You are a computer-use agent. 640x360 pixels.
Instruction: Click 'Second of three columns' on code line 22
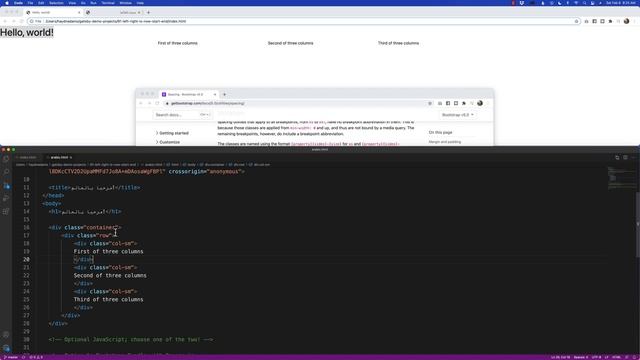tap(110, 276)
